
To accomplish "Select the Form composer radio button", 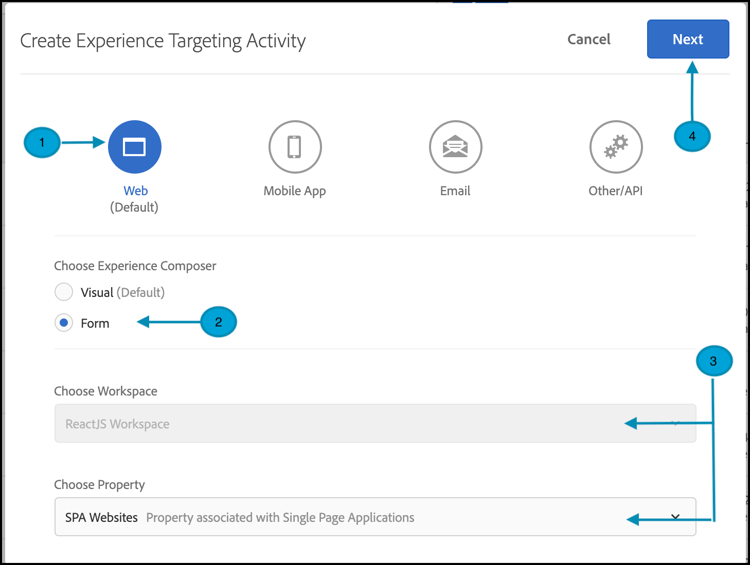I will point(64,323).
